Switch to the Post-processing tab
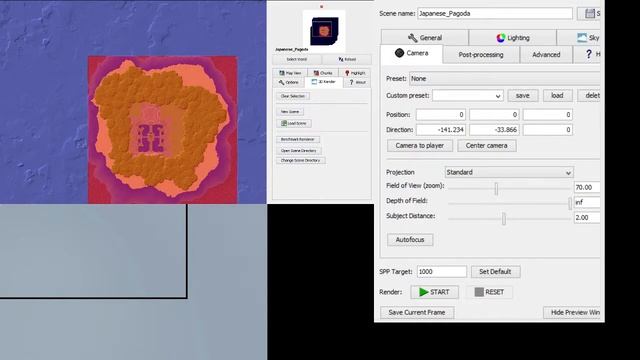Image resolution: width=640 pixels, height=360 pixels. 481,54
